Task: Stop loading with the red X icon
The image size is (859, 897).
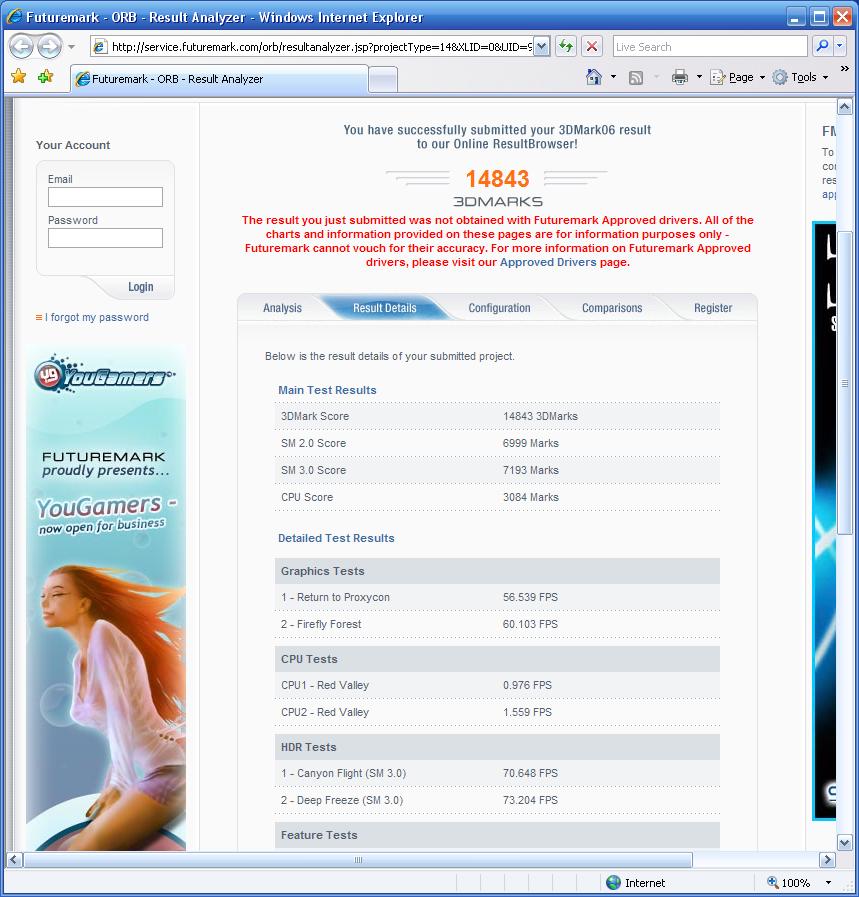Action: [592, 47]
